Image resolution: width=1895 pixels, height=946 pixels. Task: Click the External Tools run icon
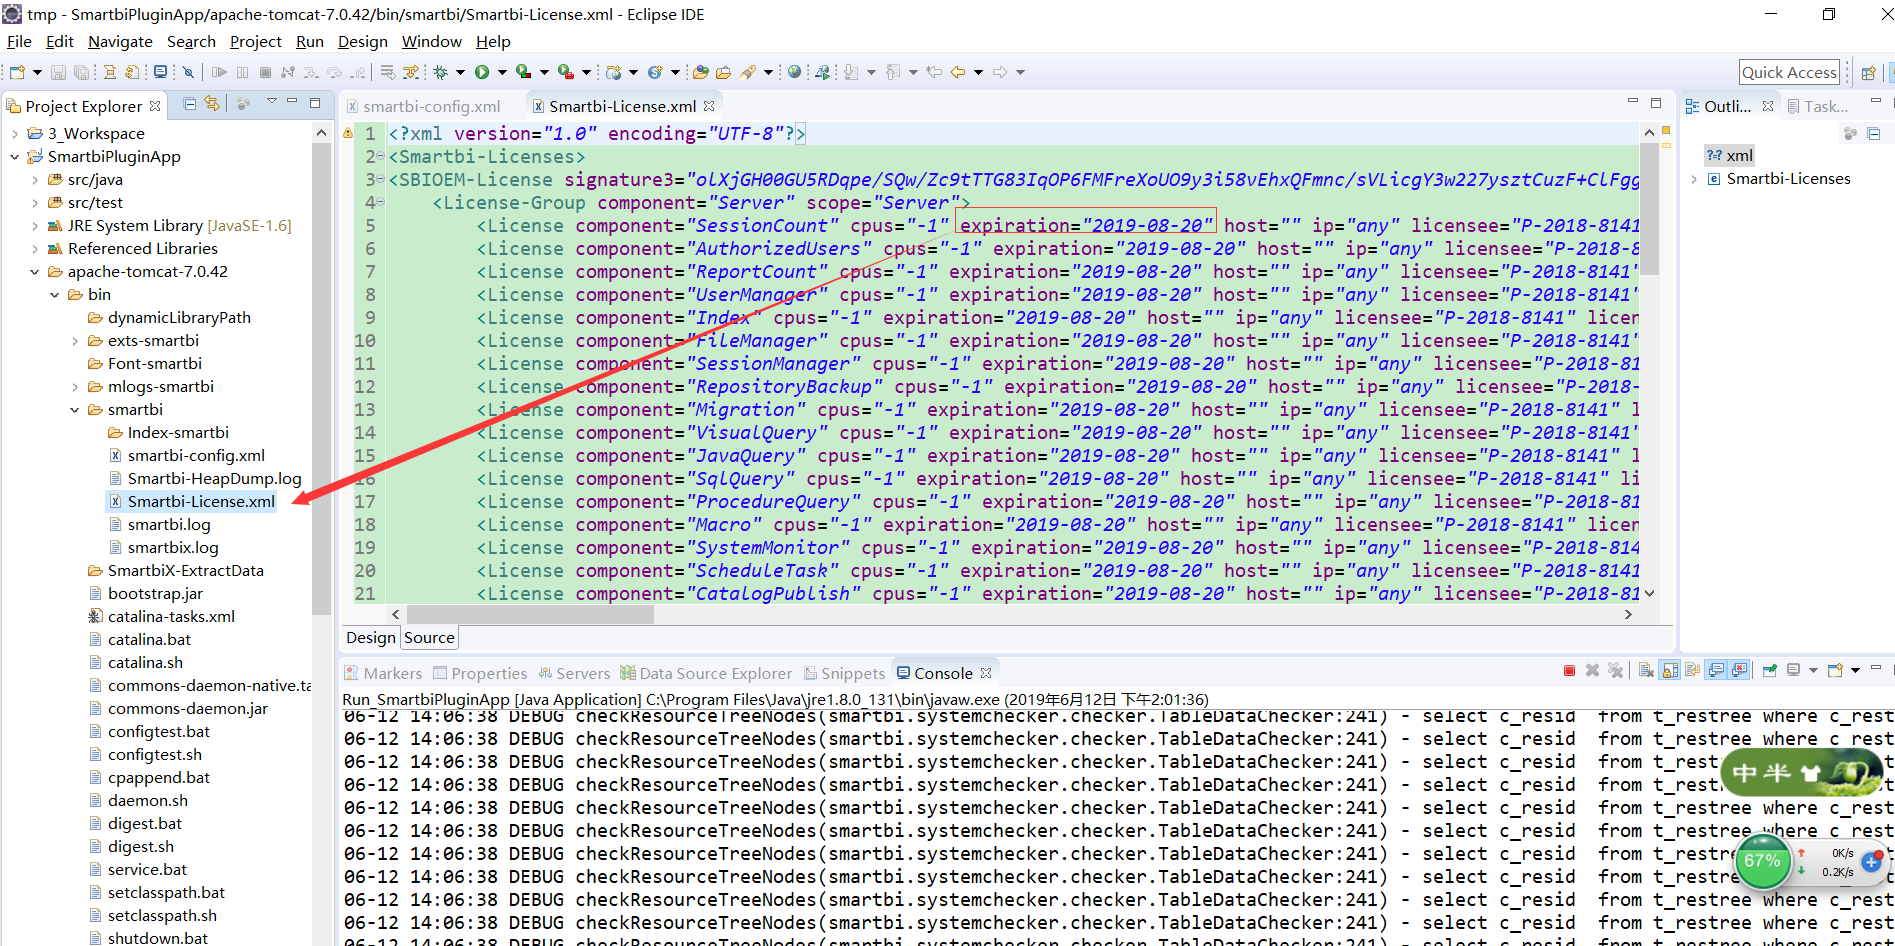point(566,72)
